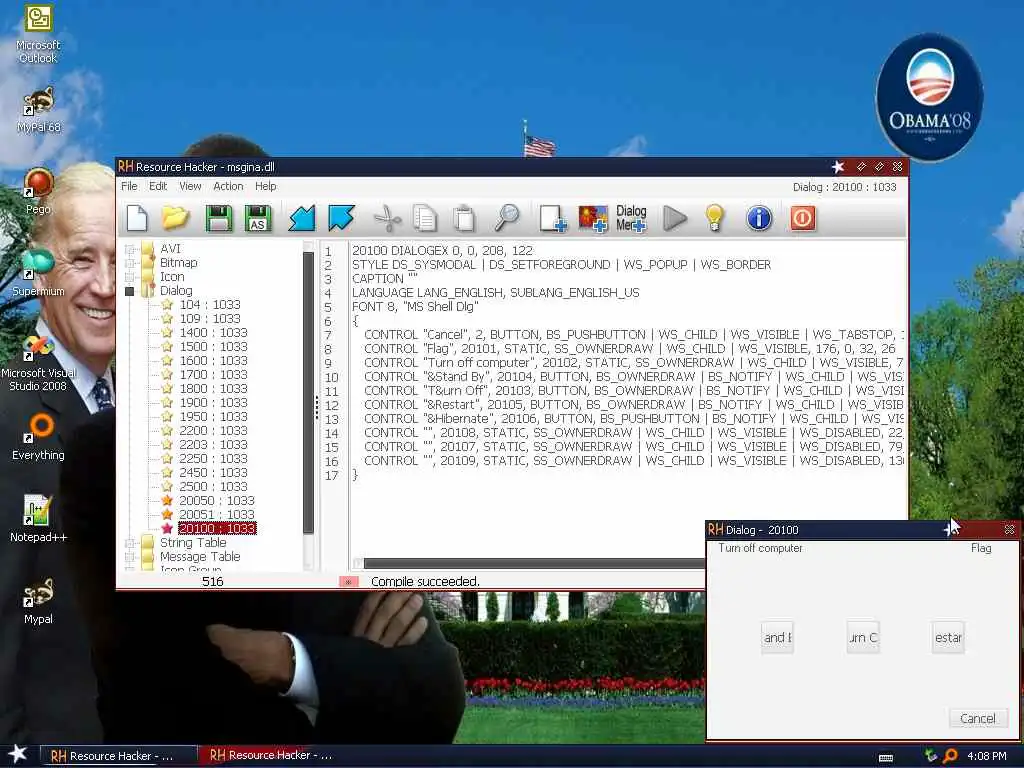The image size is (1024, 768).
Task: Click the scissors Cut icon
Action: (387, 218)
